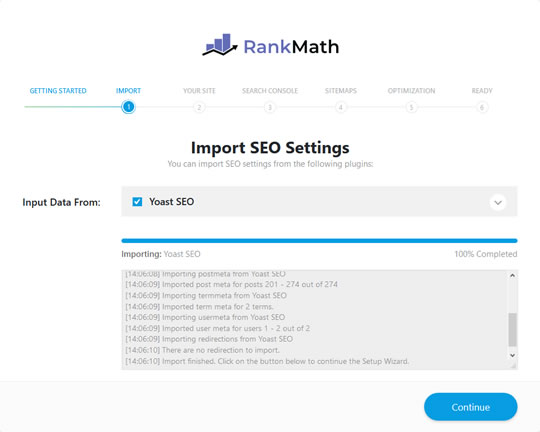
Task: Click step circle number 5
Action: pos(411,107)
